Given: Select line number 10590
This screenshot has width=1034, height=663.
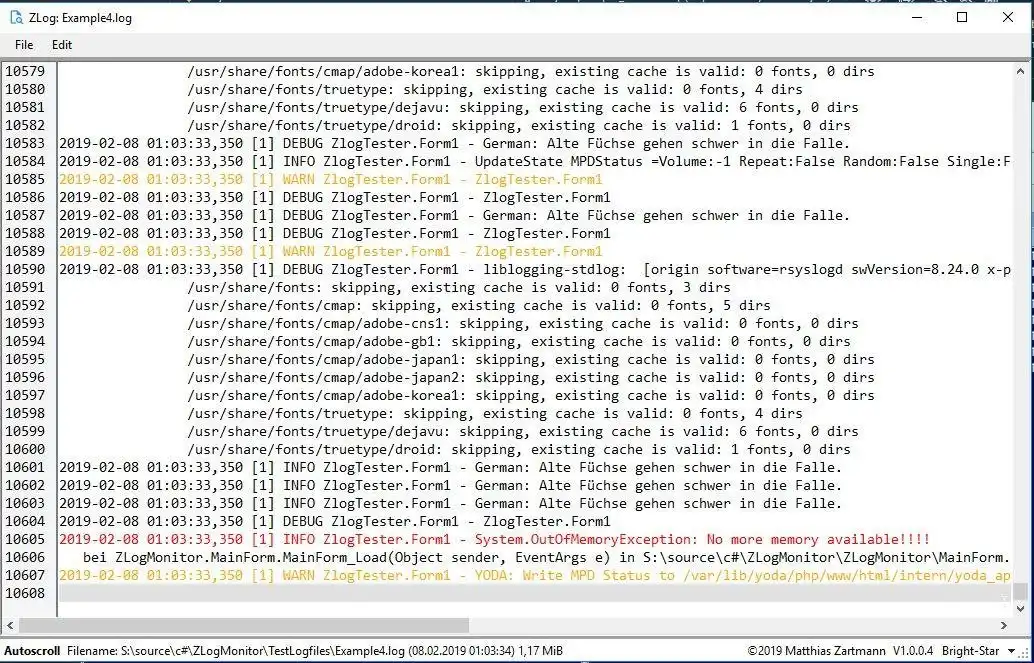Looking at the screenshot, I should 25,269.
